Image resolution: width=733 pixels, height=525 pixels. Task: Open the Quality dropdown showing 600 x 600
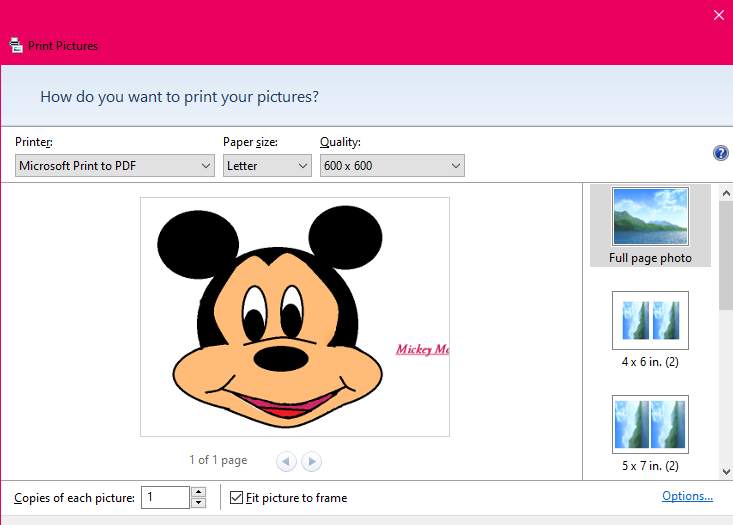tap(392, 165)
